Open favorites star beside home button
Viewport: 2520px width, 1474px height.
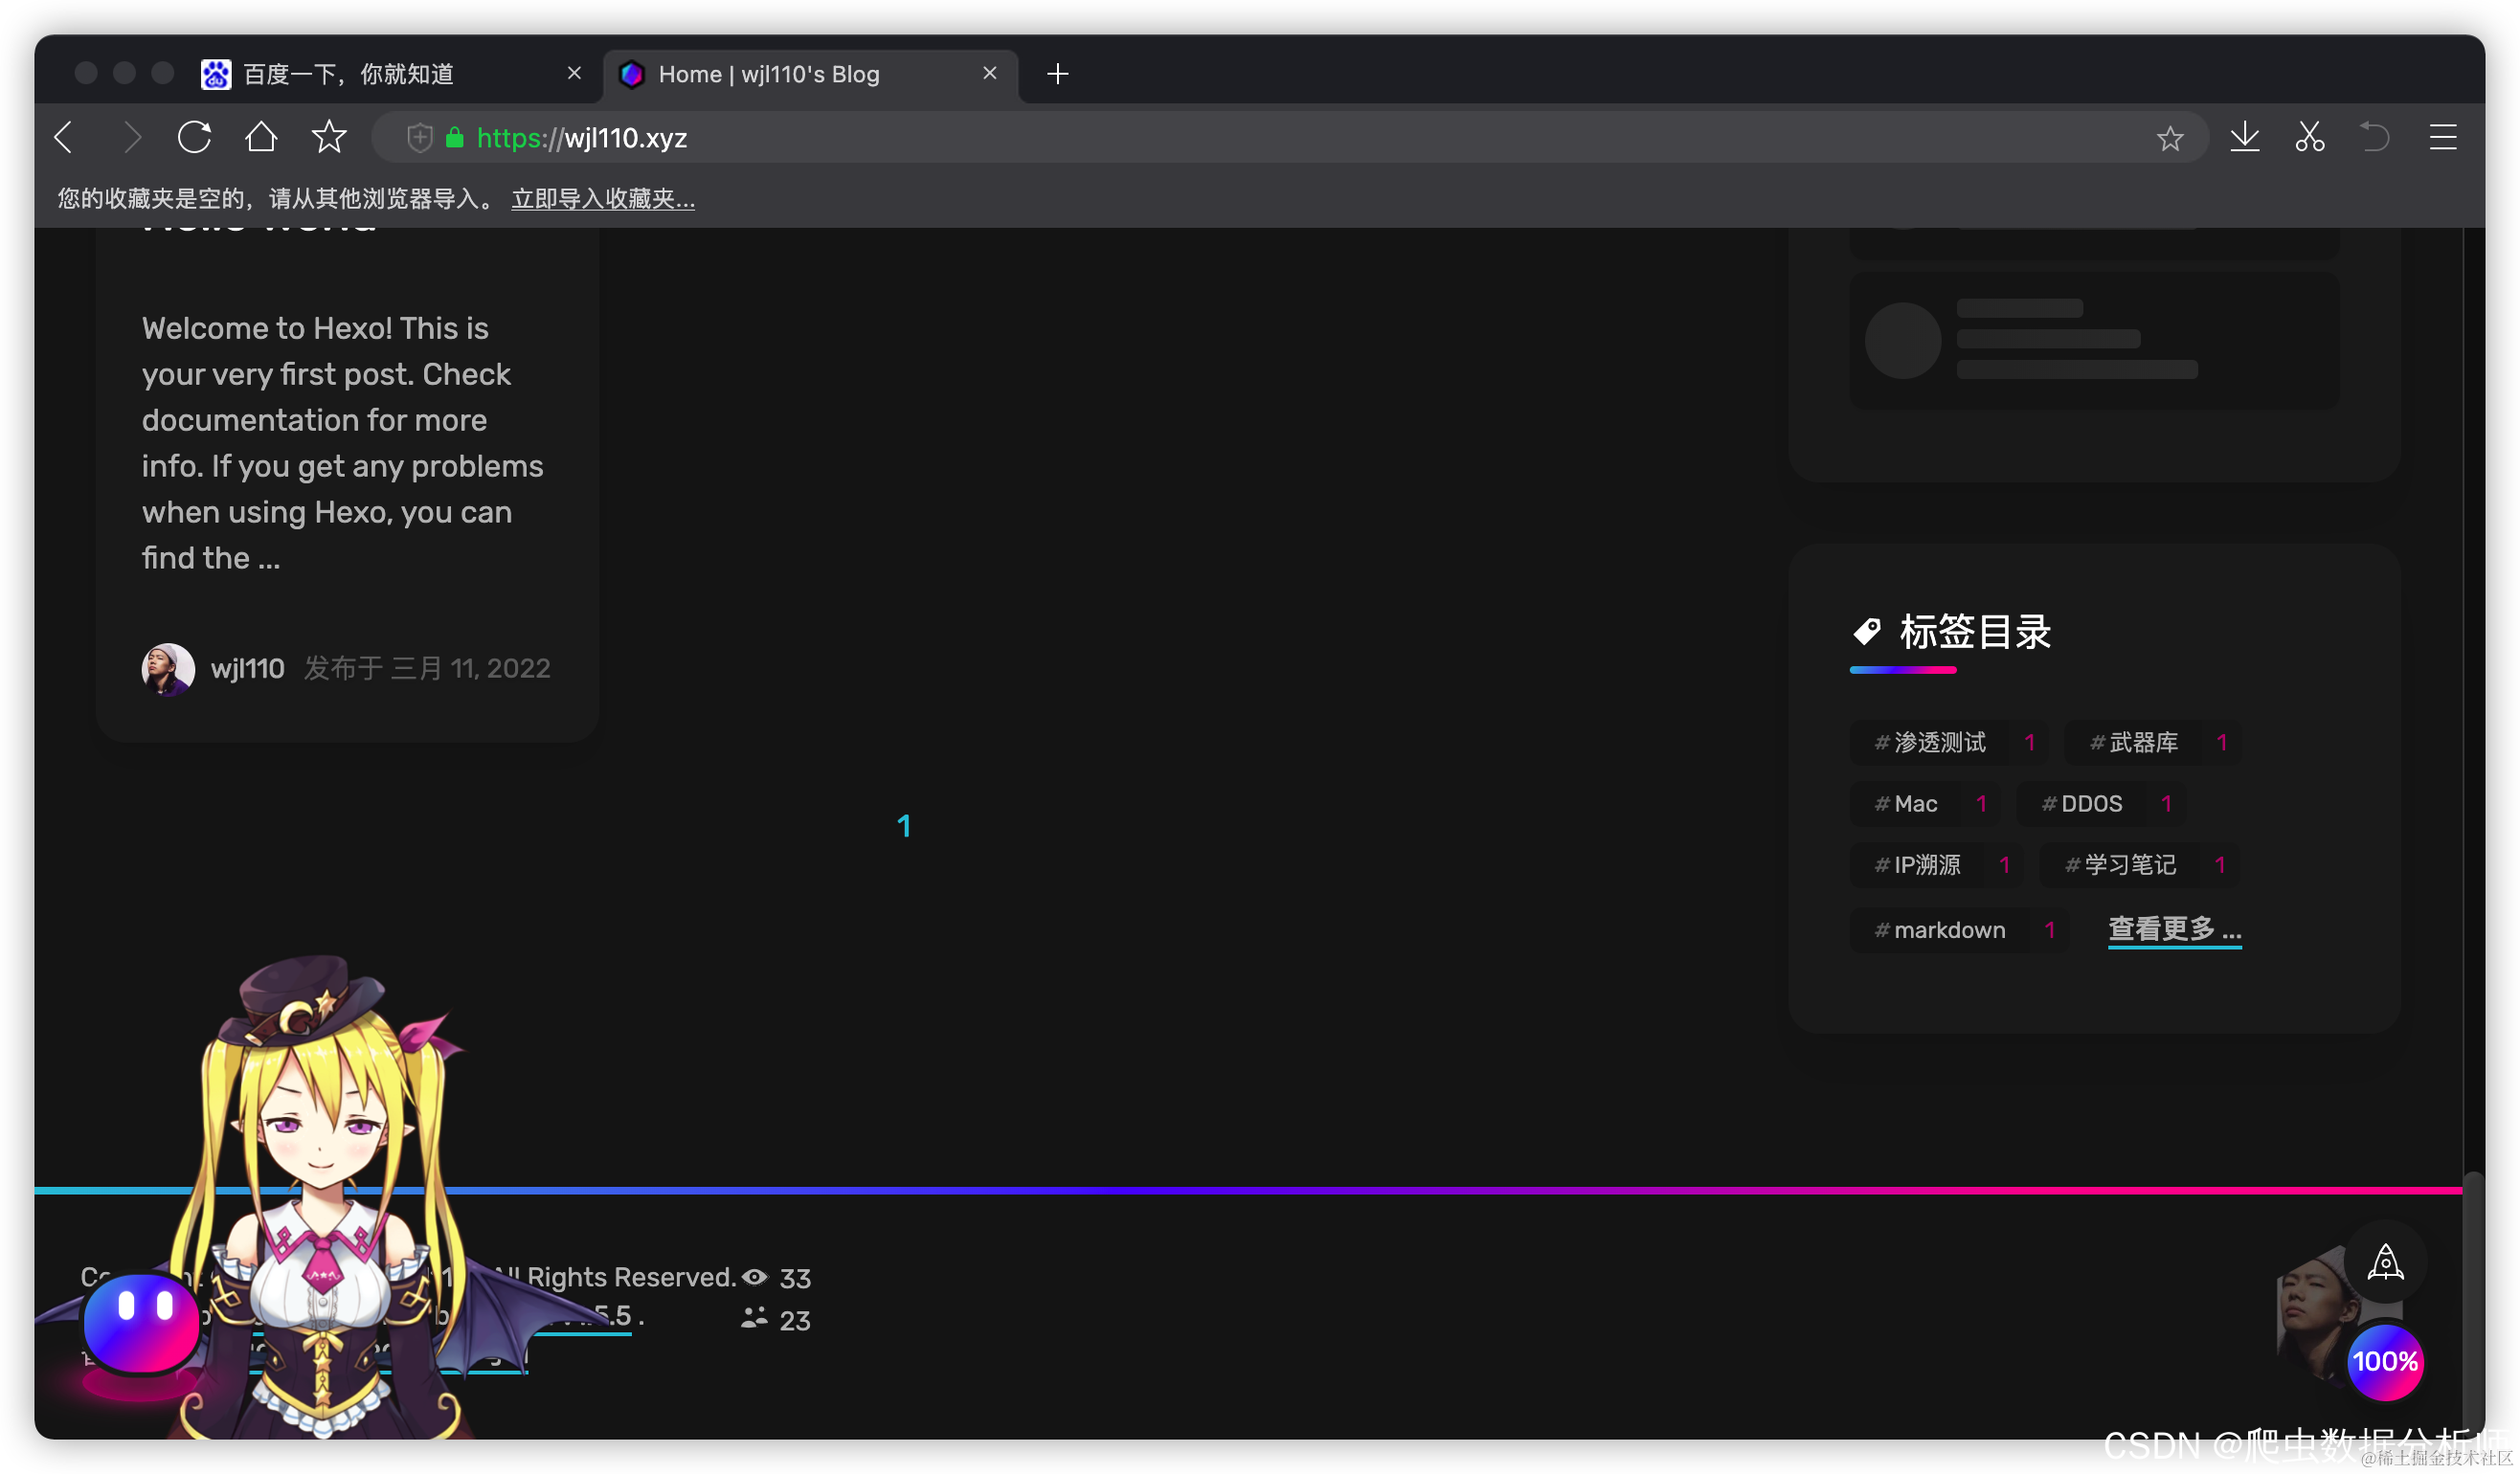pyautogui.click(x=328, y=137)
